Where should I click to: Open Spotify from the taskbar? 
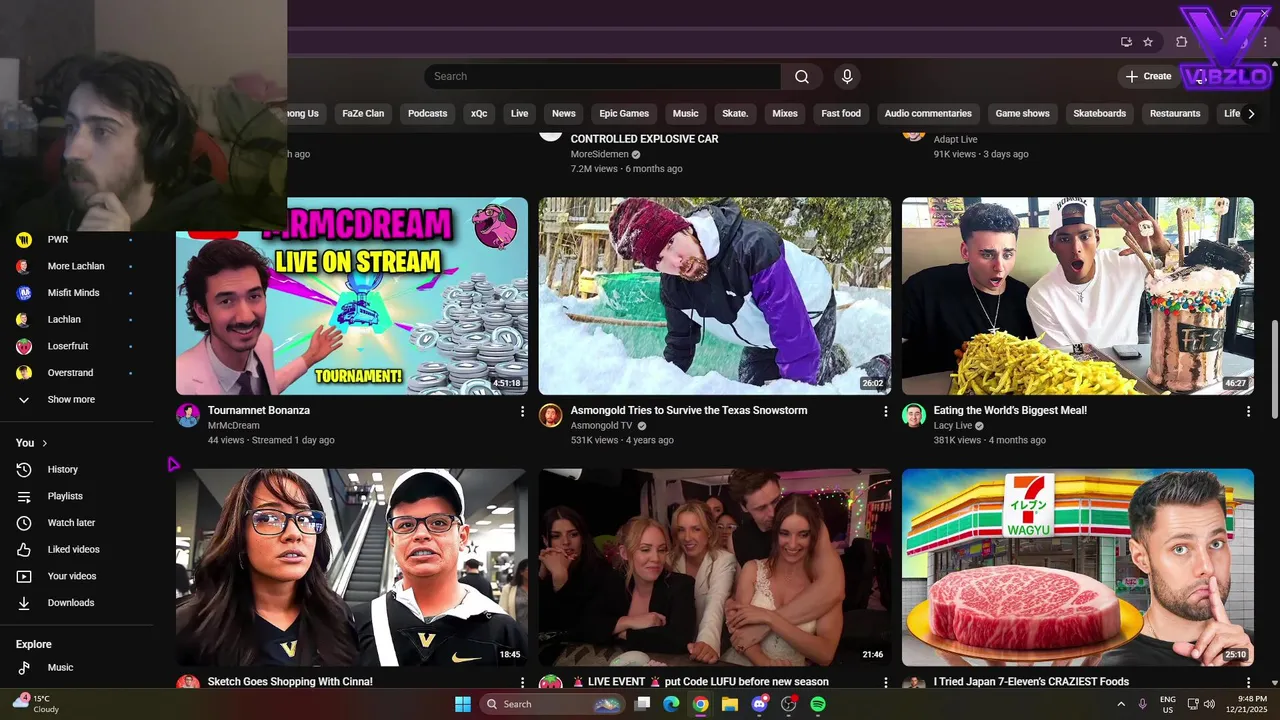[x=818, y=704]
